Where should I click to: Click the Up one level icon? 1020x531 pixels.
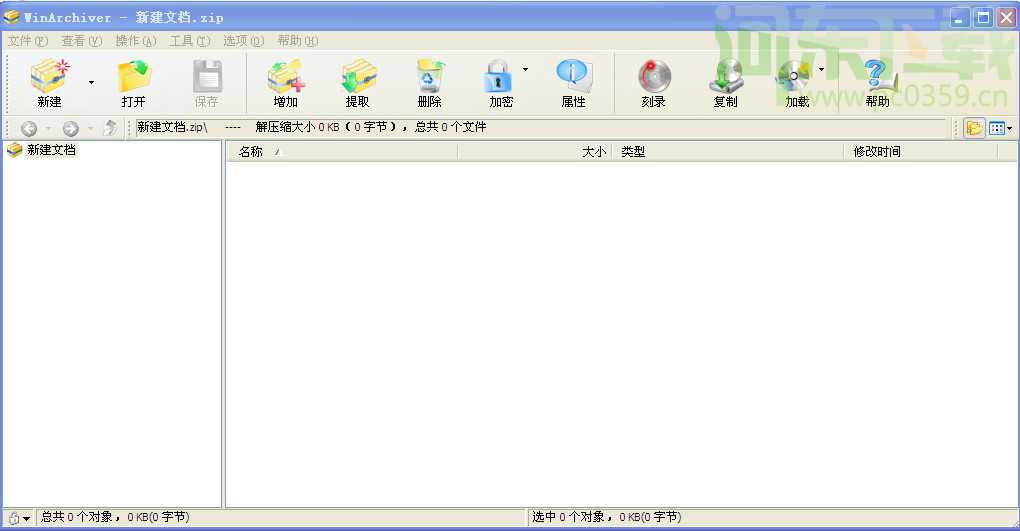point(111,128)
